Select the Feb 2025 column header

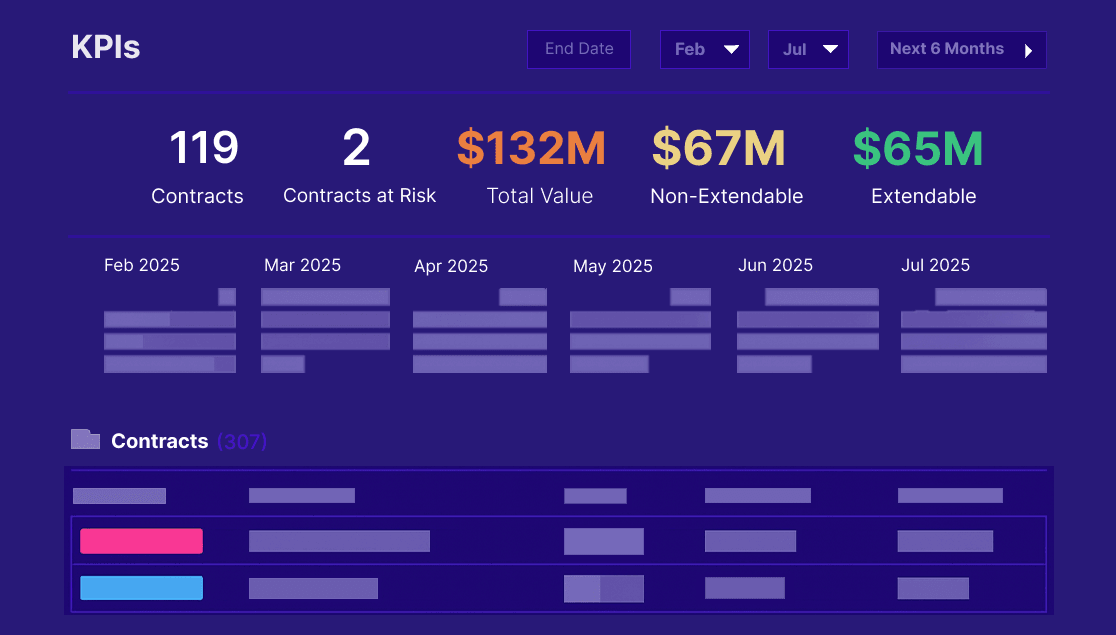tap(142, 265)
